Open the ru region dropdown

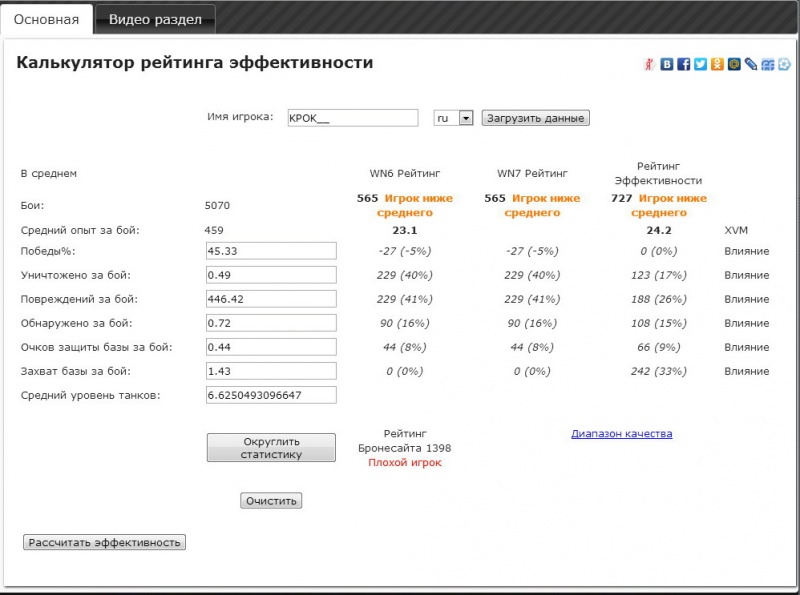pyautogui.click(x=453, y=118)
